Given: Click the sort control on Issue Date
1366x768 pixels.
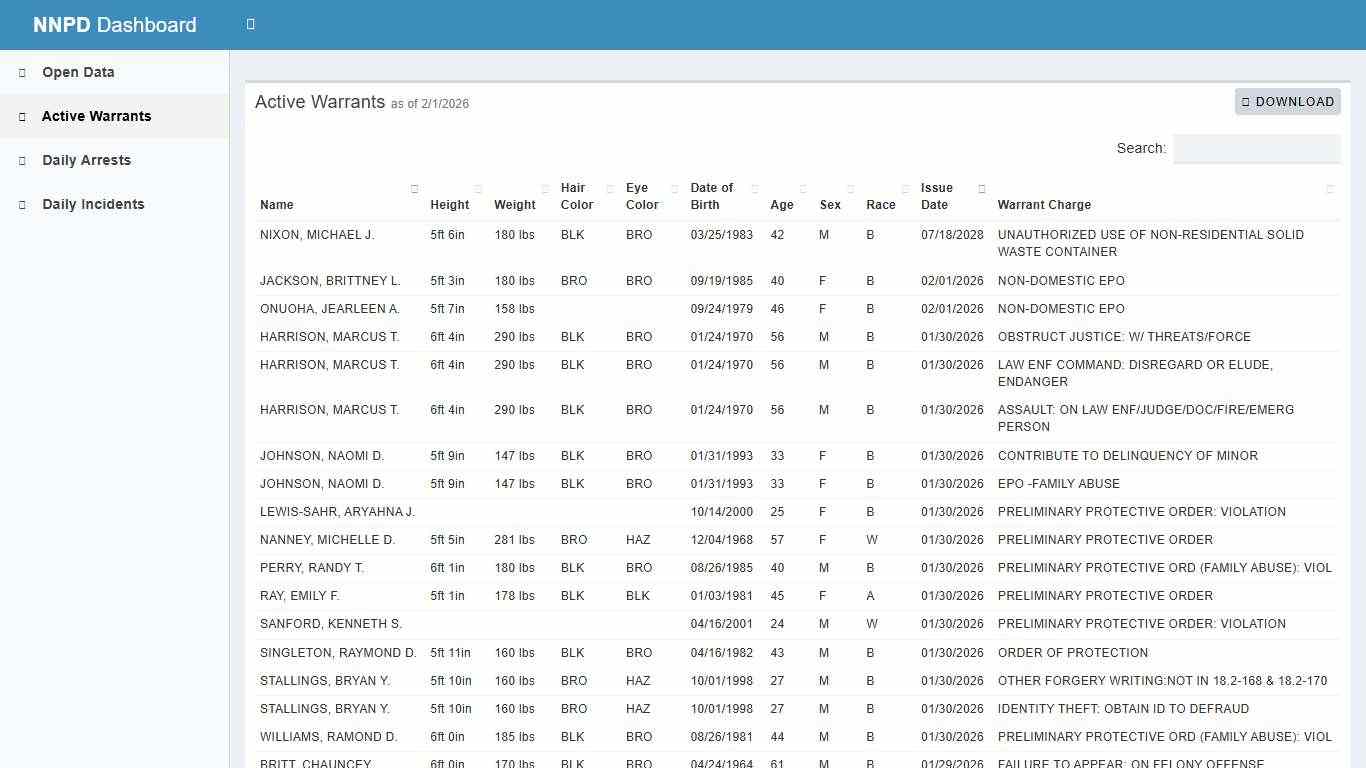Looking at the screenshot, I should pyautogui.click(x=981, y=188).
